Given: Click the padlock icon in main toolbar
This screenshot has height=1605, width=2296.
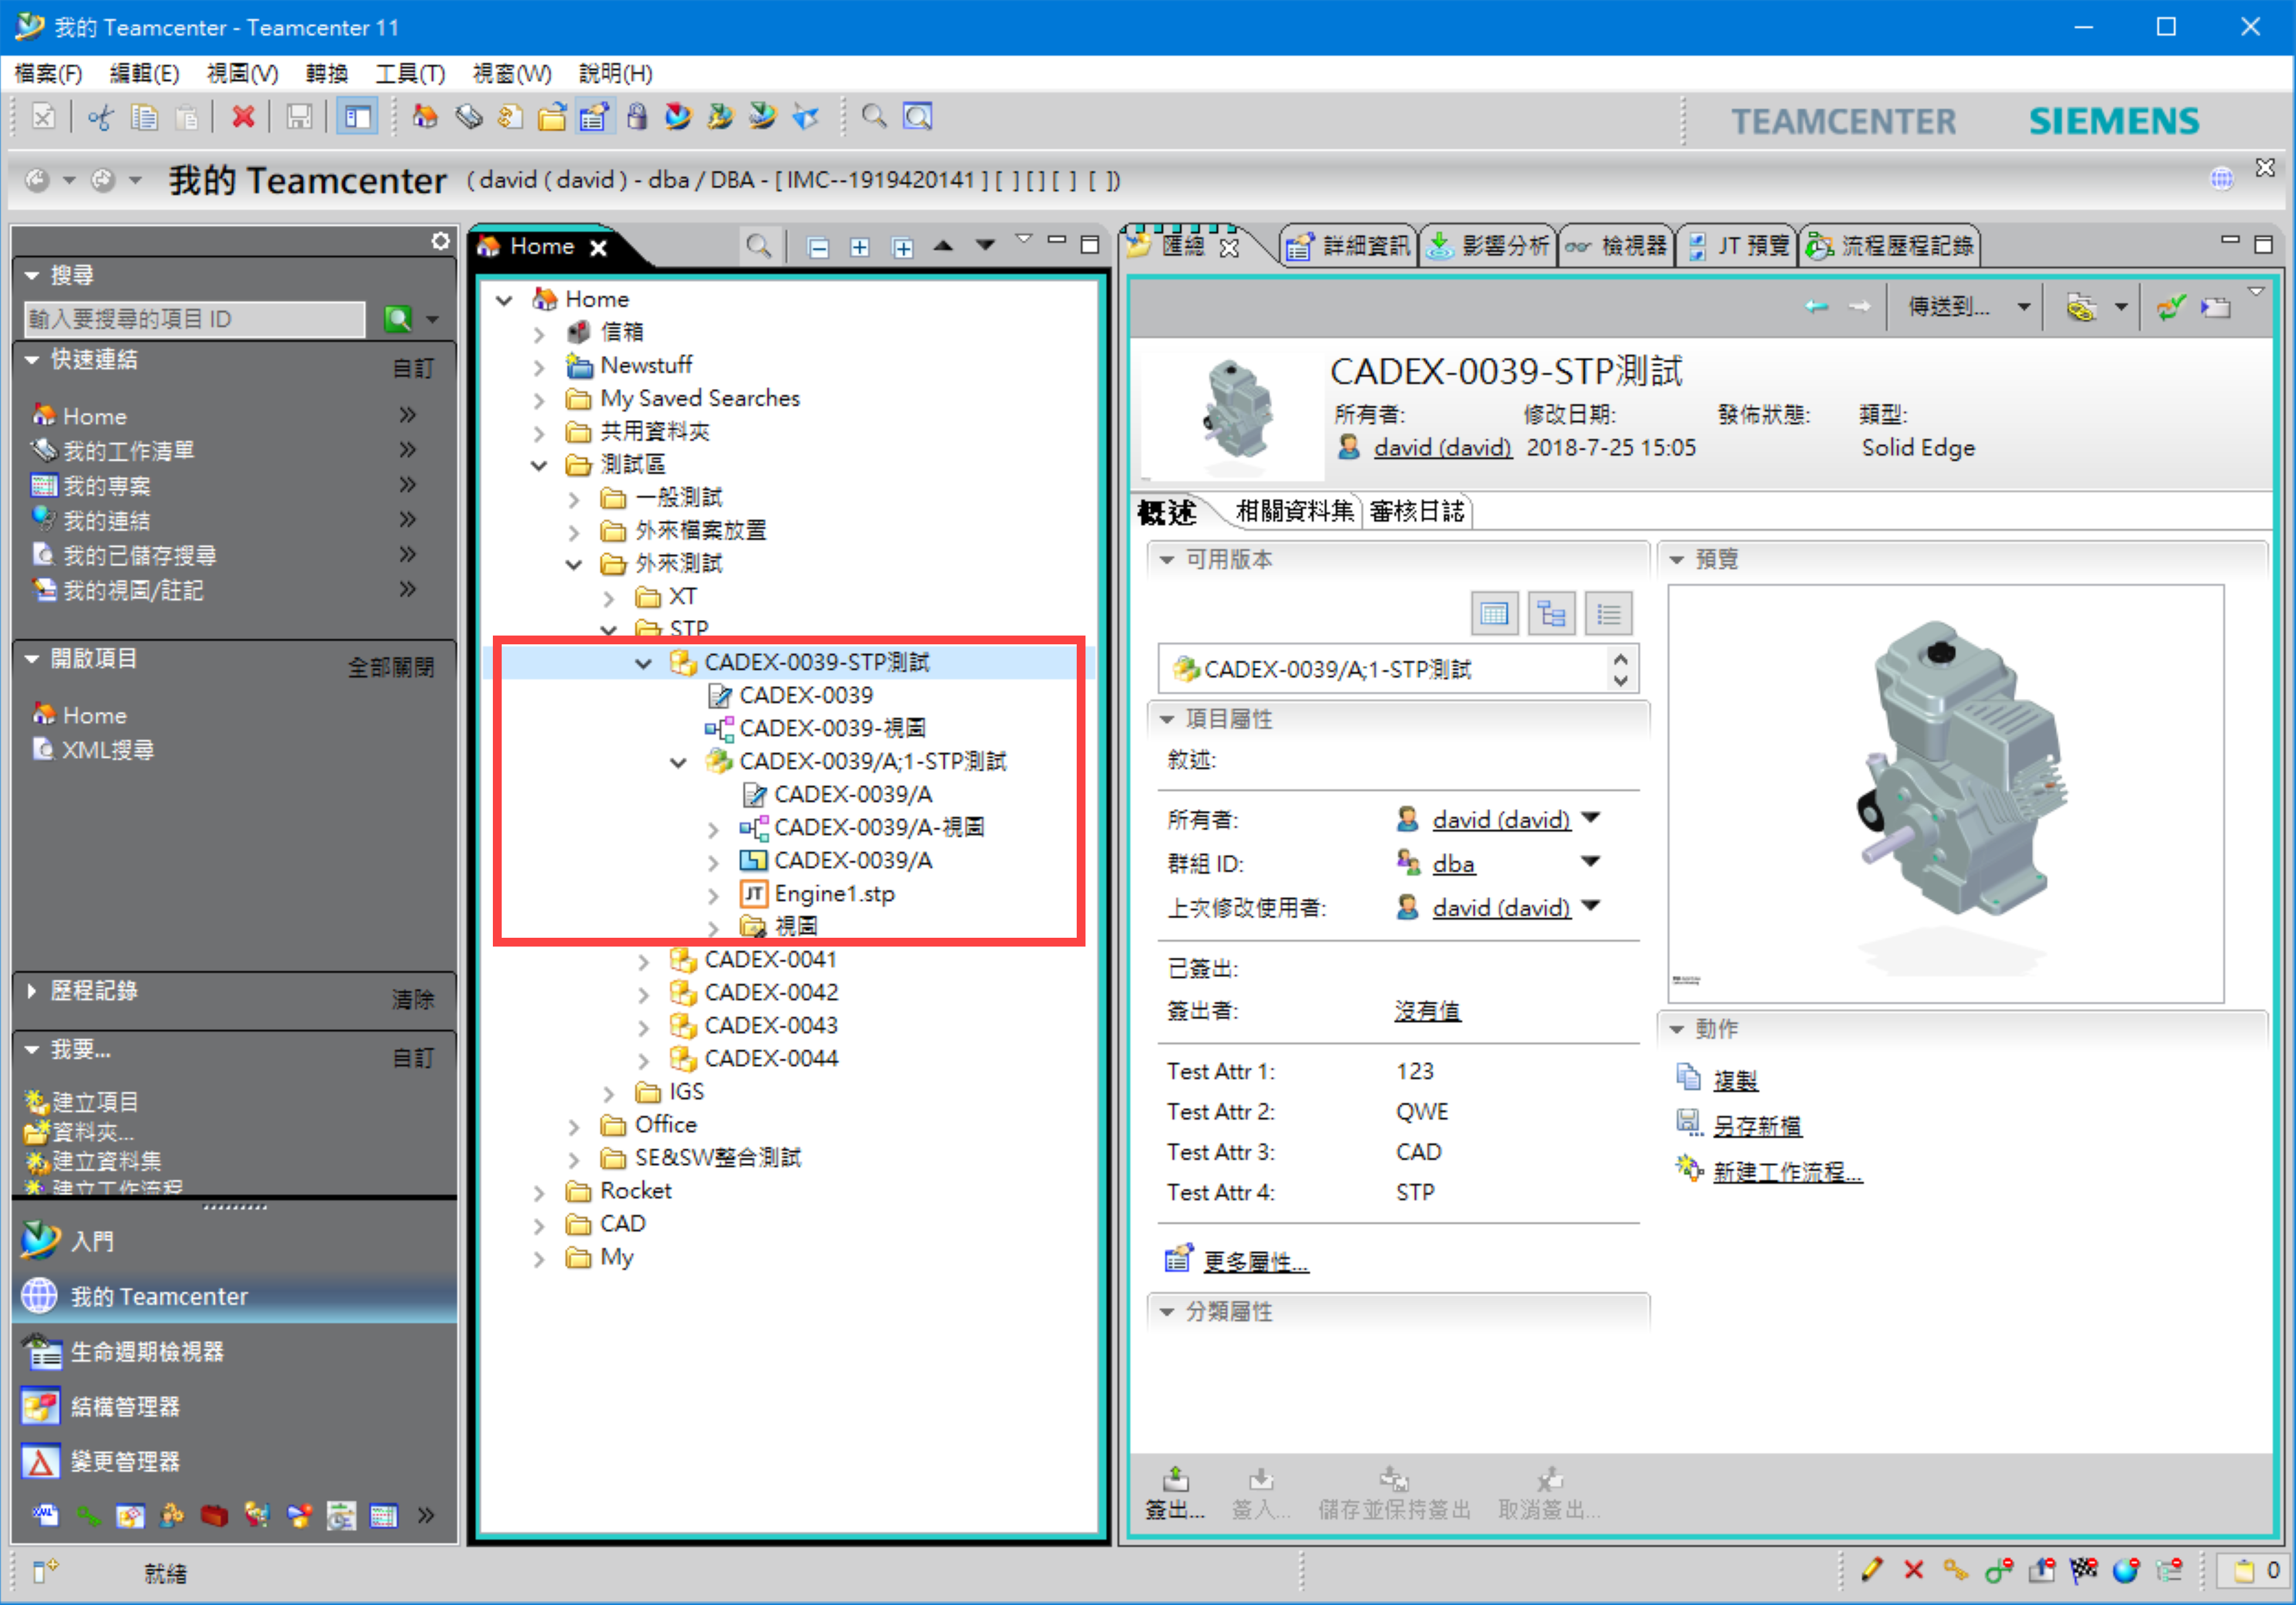Looking at the screenshot, I should pos(636,117).
